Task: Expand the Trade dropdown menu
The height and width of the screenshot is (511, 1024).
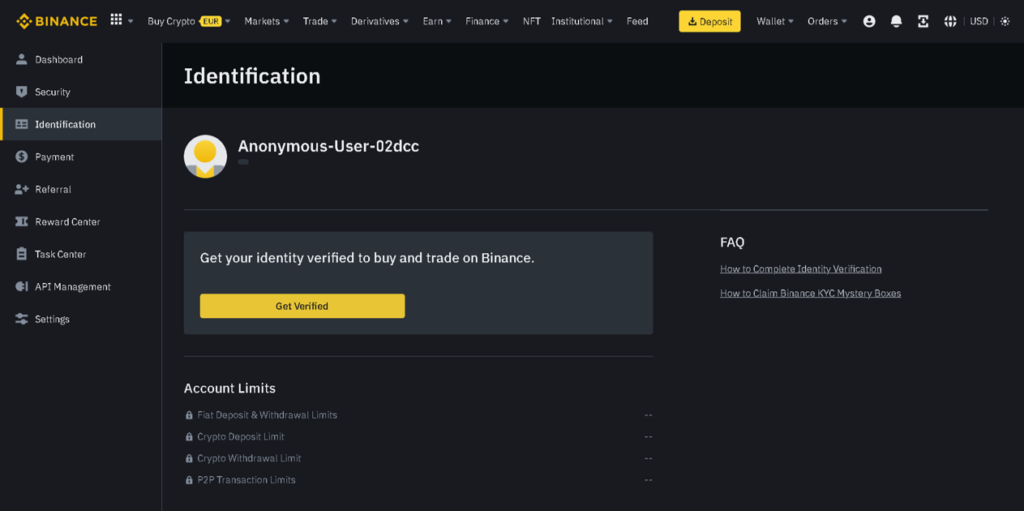Action: [x=319, y=21]
